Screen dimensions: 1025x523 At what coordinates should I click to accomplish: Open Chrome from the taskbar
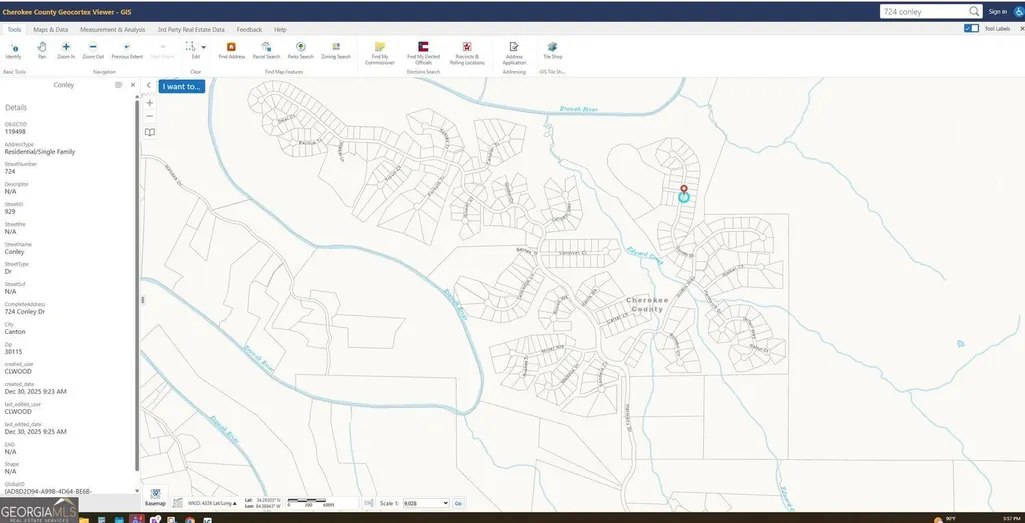coord(190,520)
